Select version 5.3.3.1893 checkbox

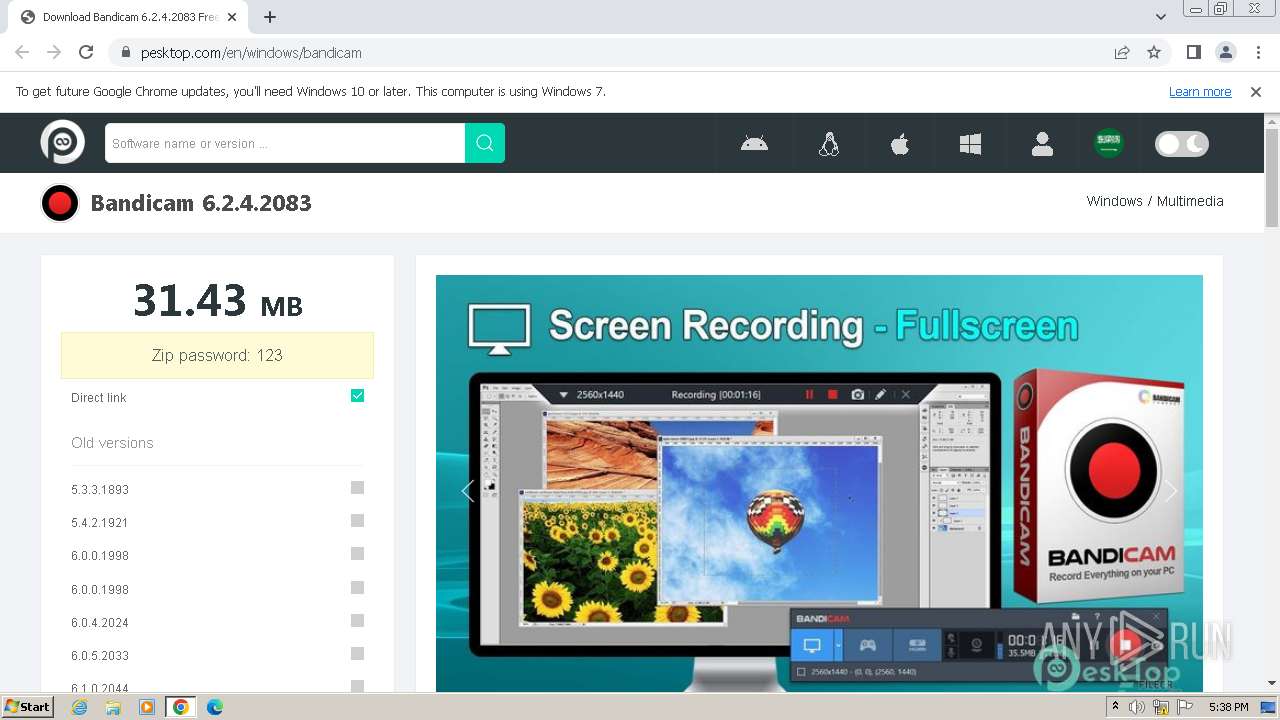[357, 488]
